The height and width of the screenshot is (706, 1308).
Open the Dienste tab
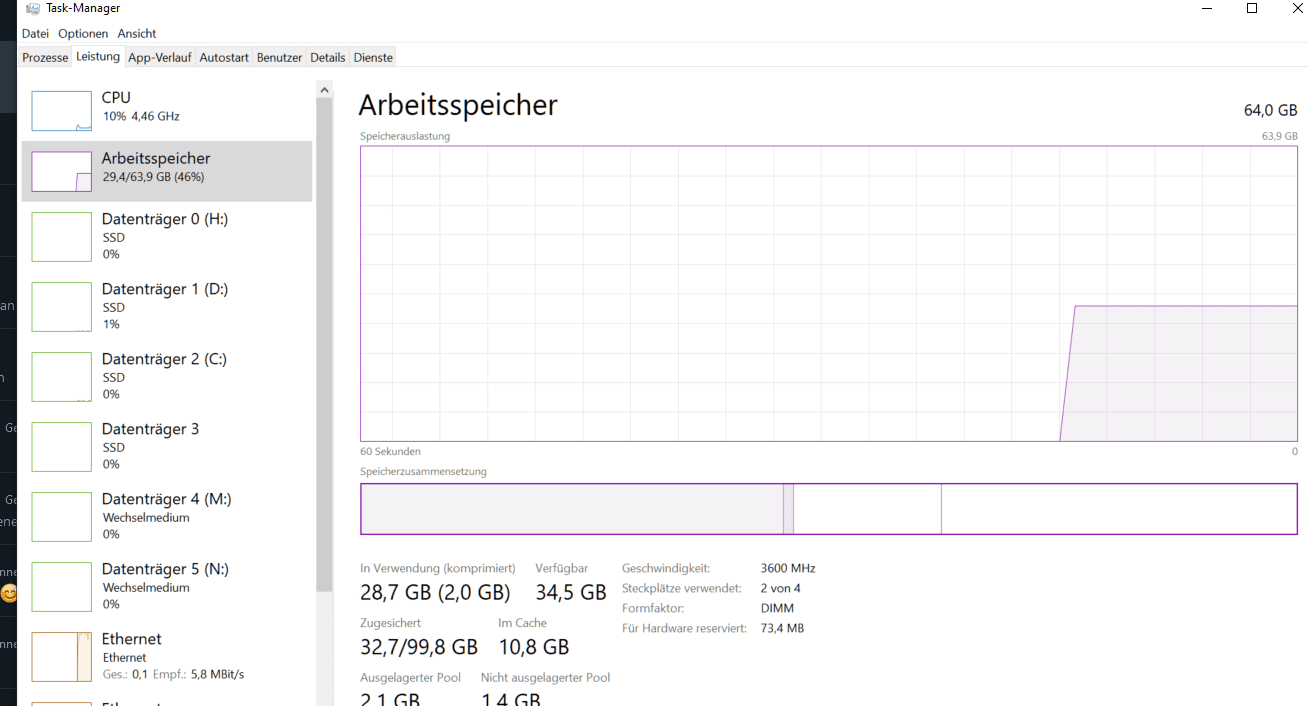click(x=373, y=58)
